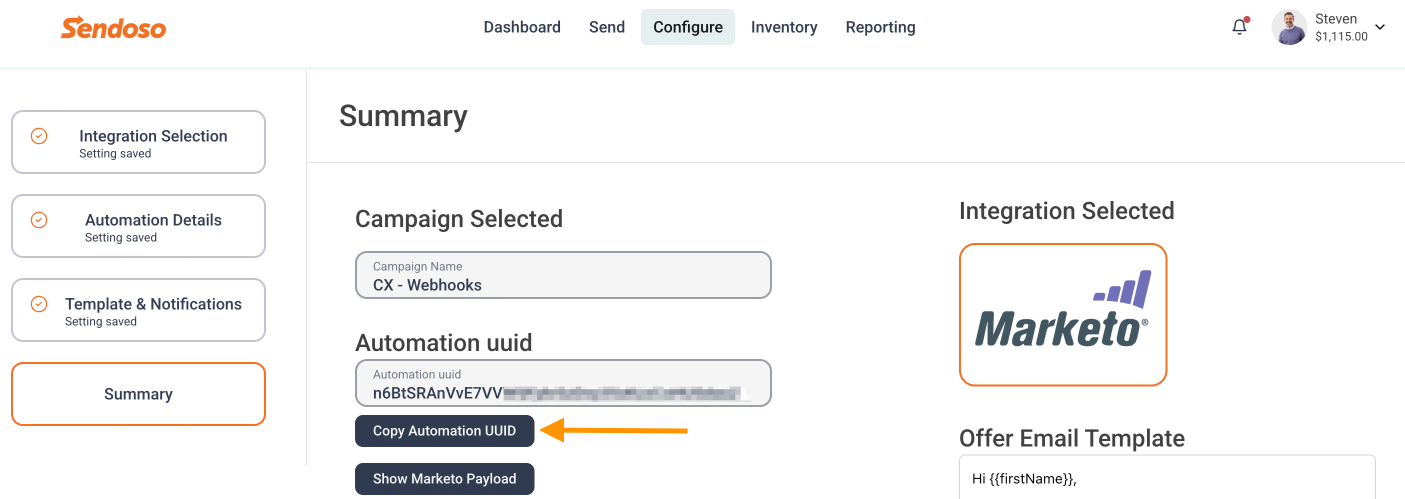Select the Marketo integration logo
This screenshot has width=1405, height=499.
coord(1063,314)
